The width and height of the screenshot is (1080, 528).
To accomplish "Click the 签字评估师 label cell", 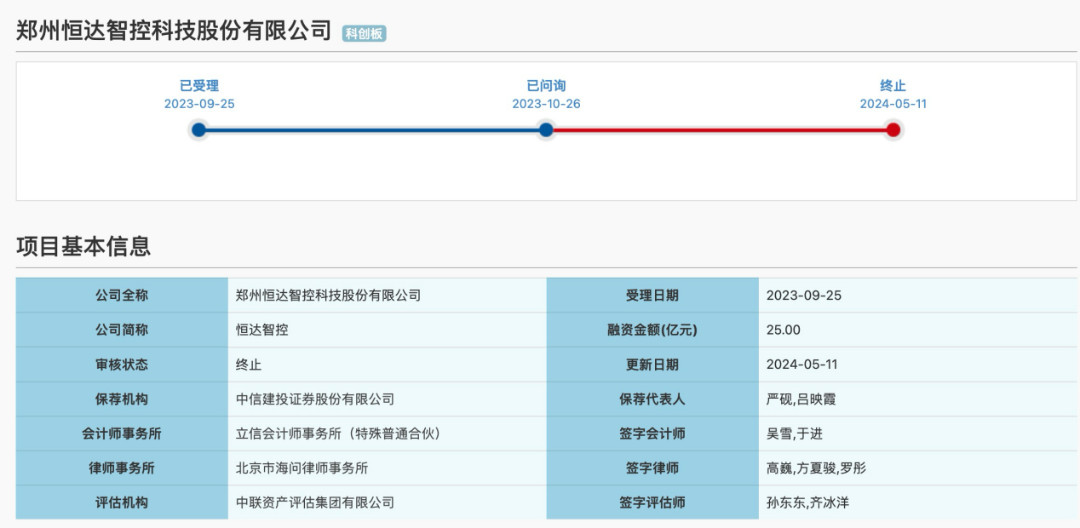I will click(x=652, y=502).
